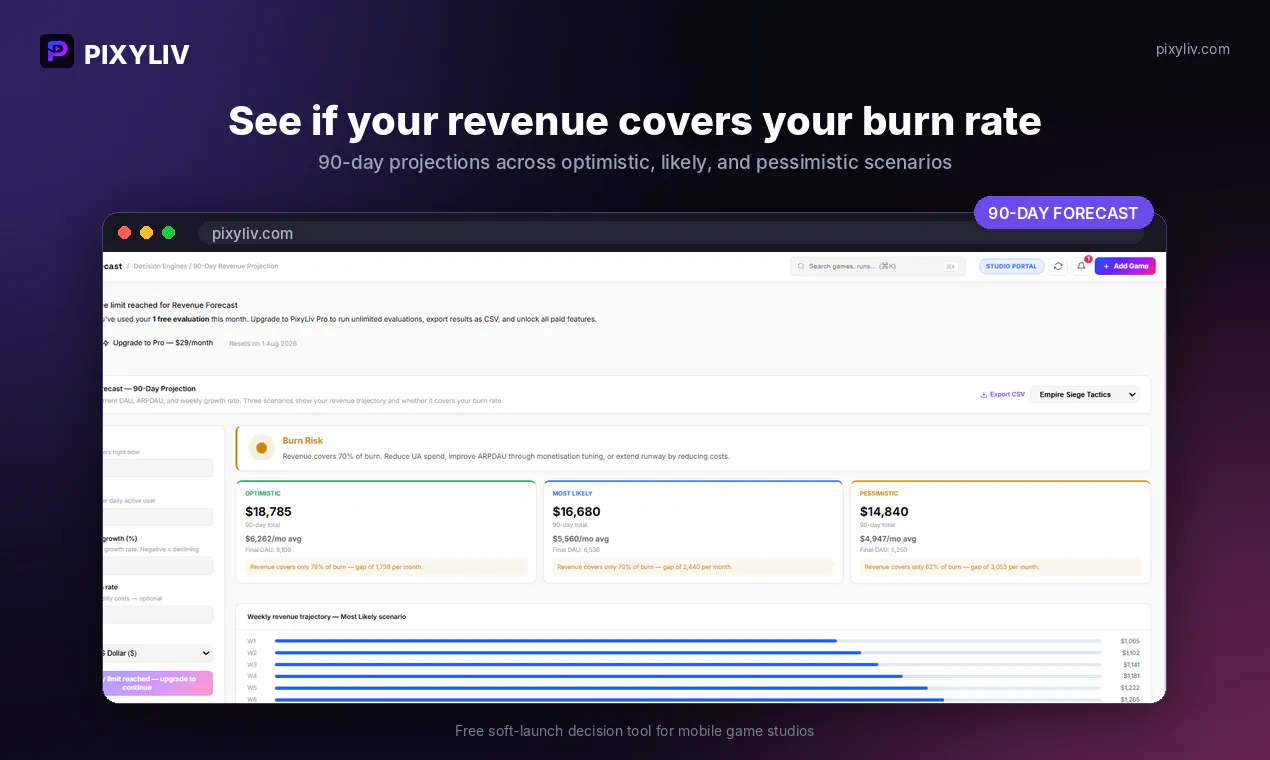This screenshot has height=760, width=1270.
Task: Click the Search games, runs field
Action: [878, 266]
